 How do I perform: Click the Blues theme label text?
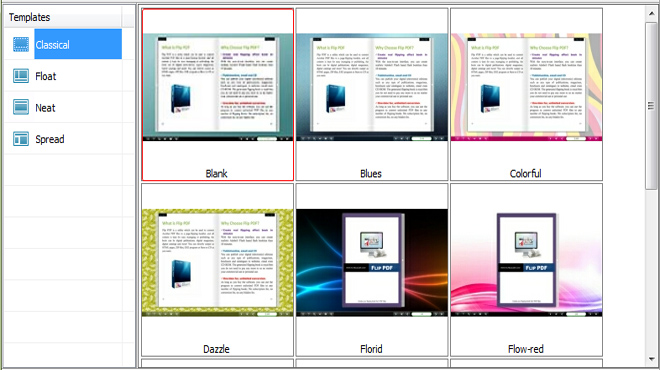coord(371,173)
